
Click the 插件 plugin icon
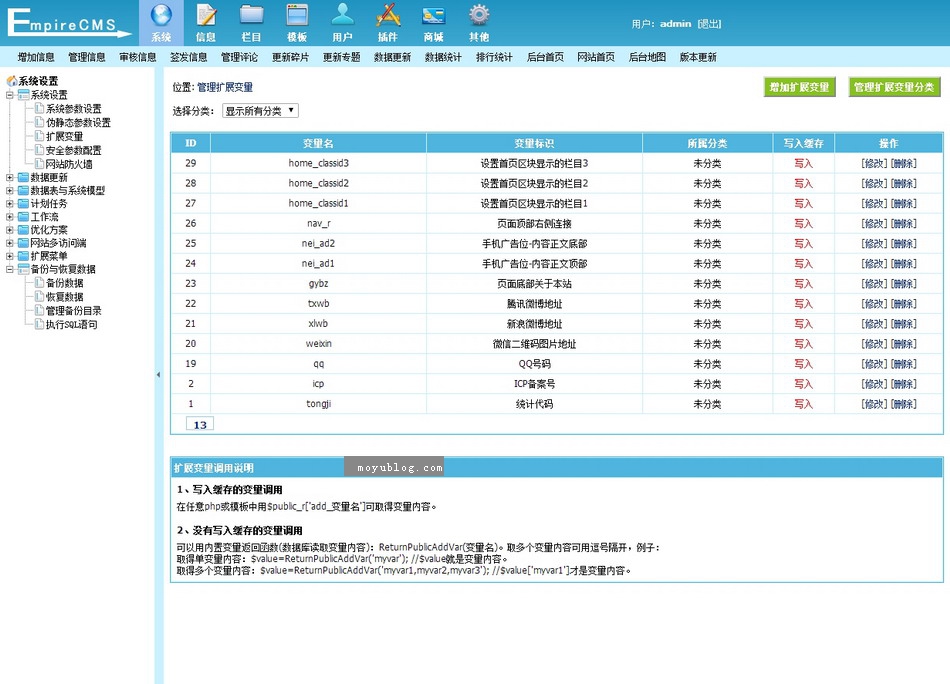tap(388, 16)
